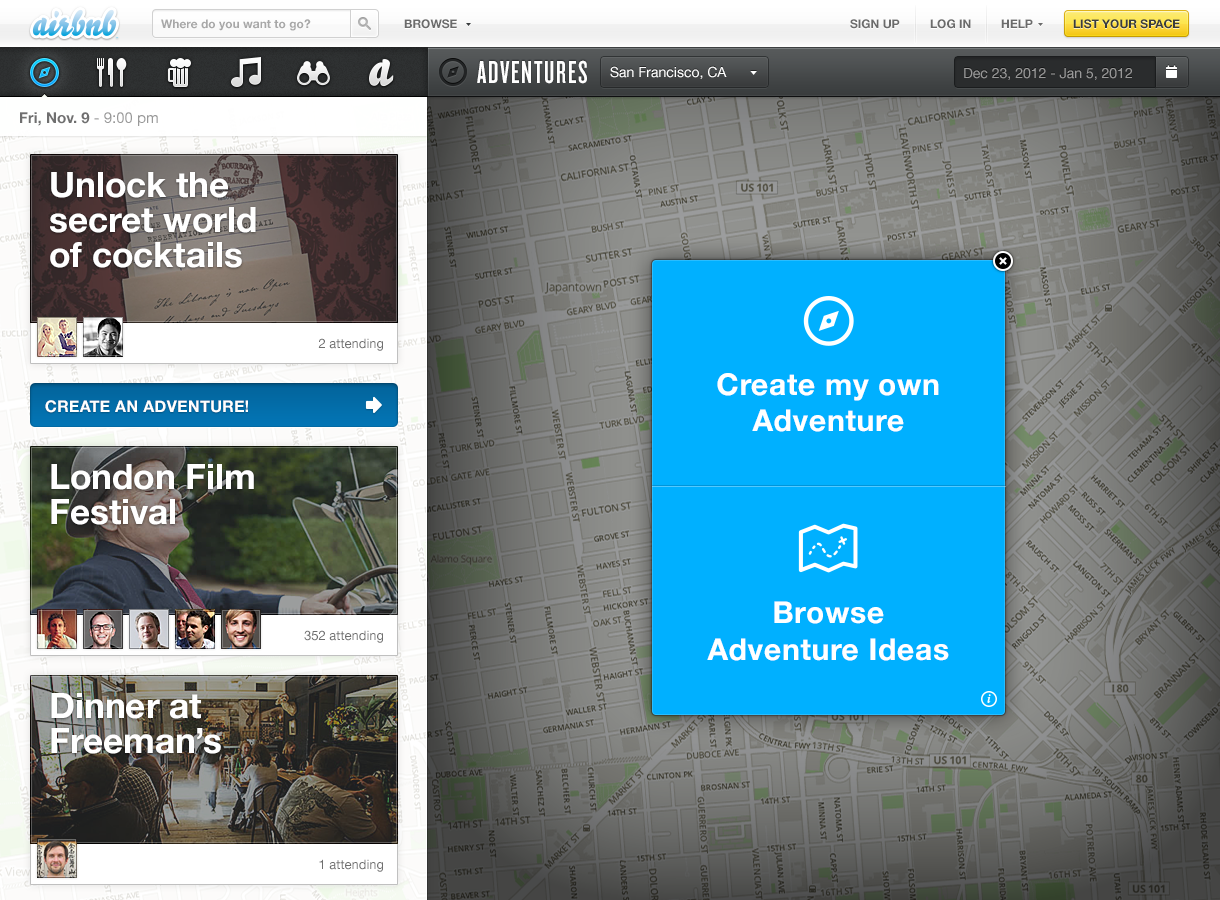Image resolution: width=1220 pixels, height=900 pixels.
Task: Click 'Fri, Nov. 9 - 9:00 pm' date header
Action: coord(89,118)
